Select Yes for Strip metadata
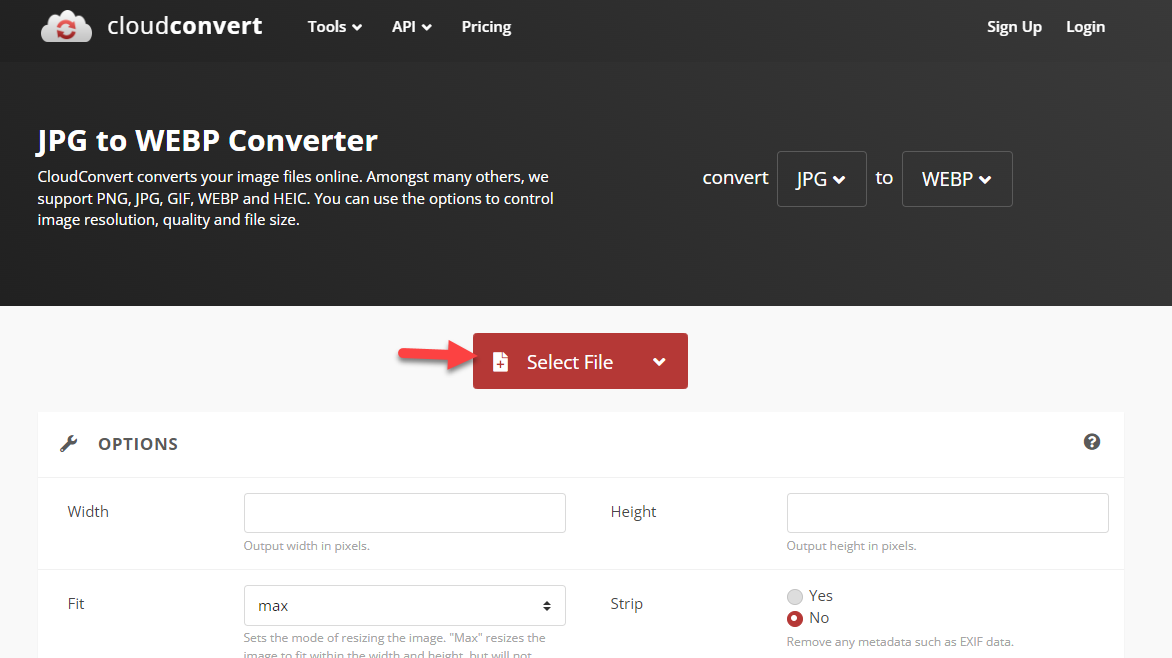 click(795, 596)
